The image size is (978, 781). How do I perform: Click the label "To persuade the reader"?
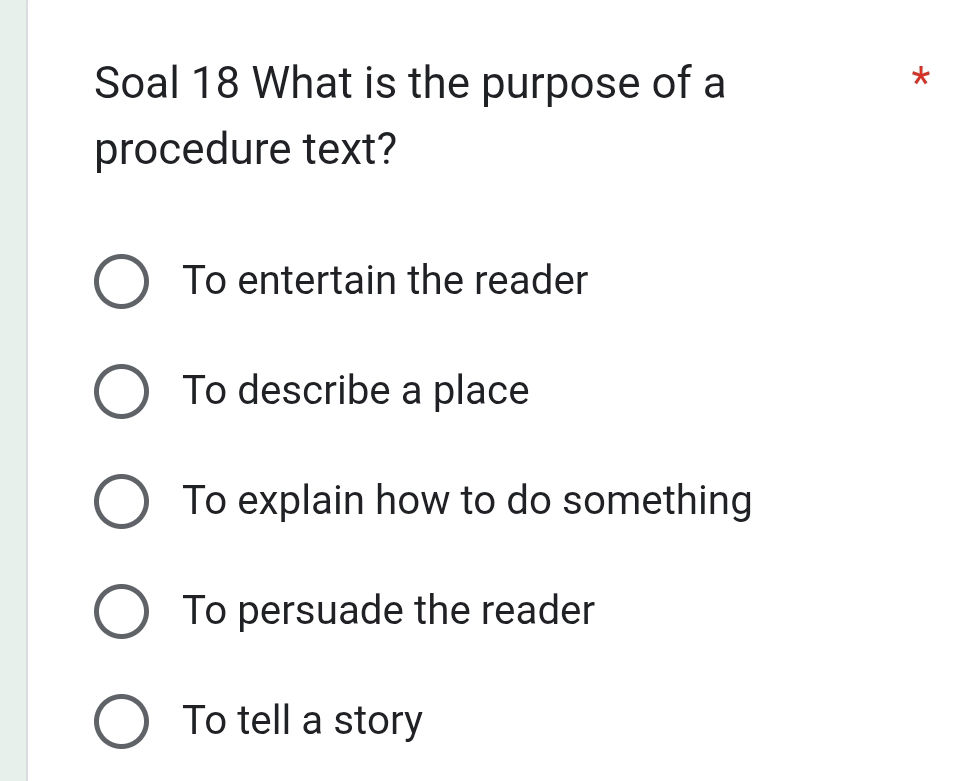point(388,611)
